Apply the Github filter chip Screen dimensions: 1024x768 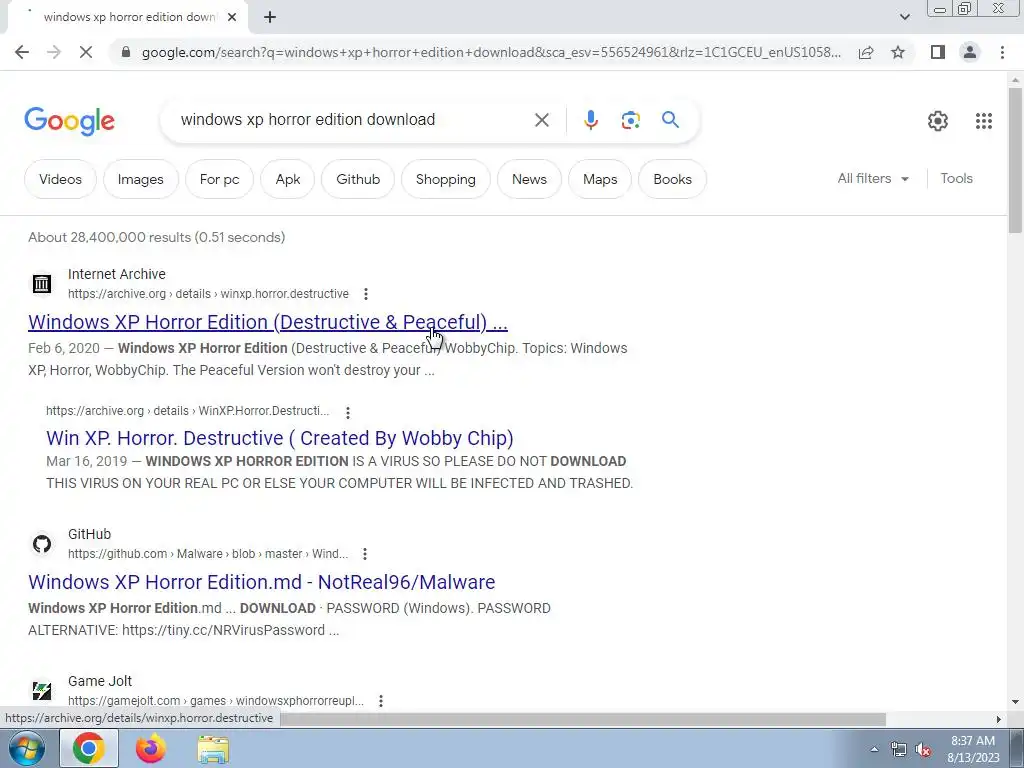[358, 179]
